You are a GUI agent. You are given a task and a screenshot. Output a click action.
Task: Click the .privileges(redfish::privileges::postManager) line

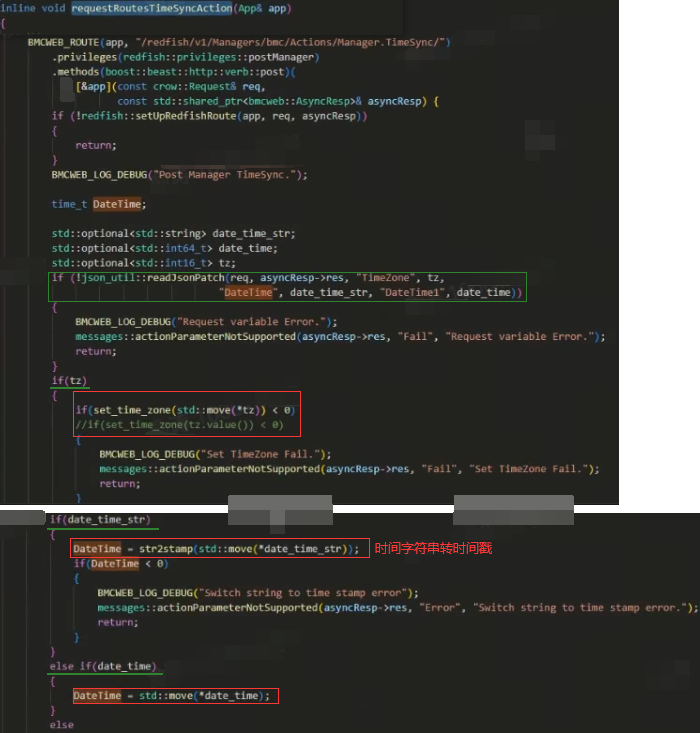point(186,57)
